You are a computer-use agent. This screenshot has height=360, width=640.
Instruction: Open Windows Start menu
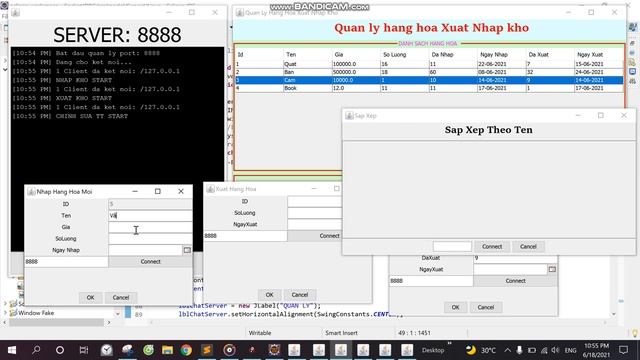point(12,350)
